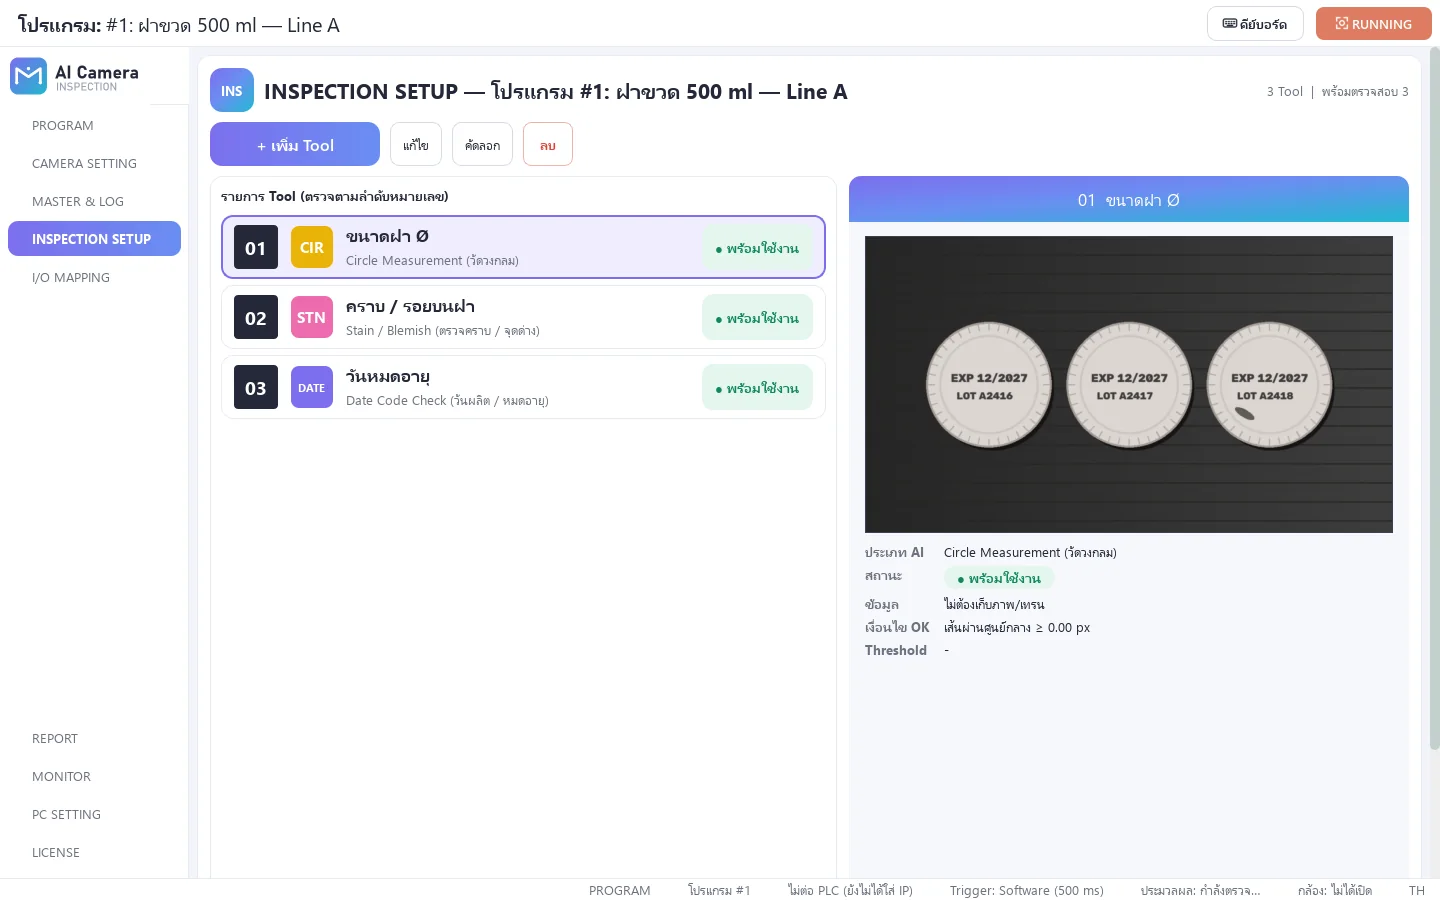Screen dimensions: 1440x900
Task: Click the yellow CIR tool icon
Action: (x=312, y=248)
